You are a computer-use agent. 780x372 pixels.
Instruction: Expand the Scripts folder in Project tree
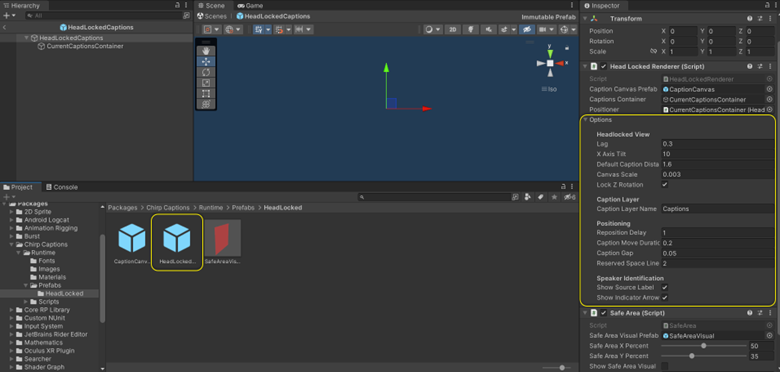point(26,302)
